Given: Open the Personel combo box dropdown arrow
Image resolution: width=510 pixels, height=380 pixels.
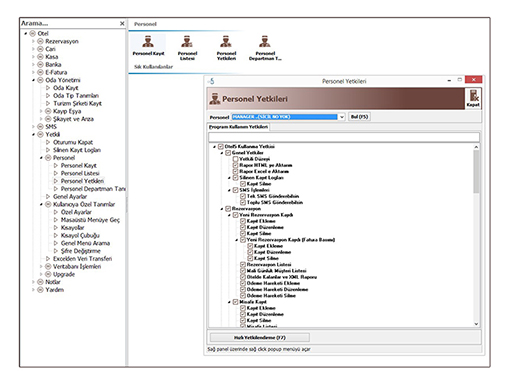Looking at the screenshot, I should click(342, 117).
